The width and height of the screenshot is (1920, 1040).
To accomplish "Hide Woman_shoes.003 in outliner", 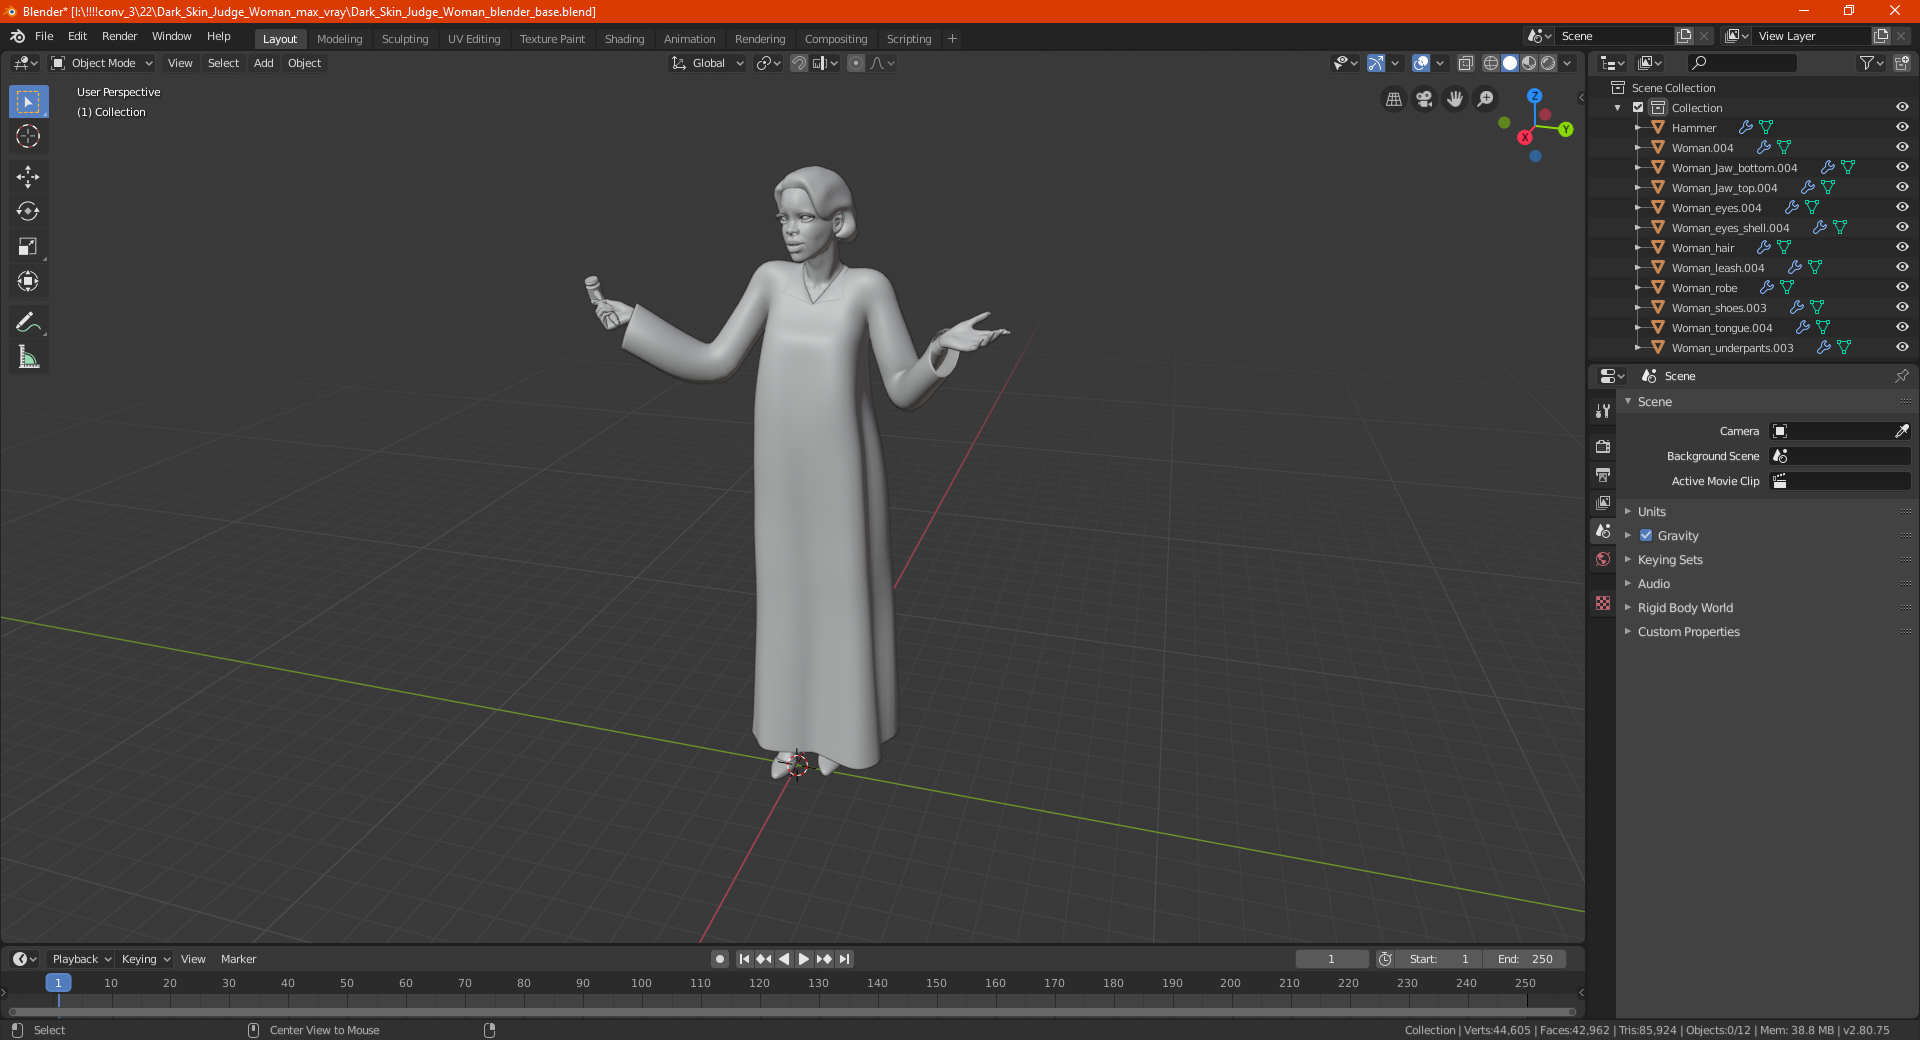I will coord(1901,307).
